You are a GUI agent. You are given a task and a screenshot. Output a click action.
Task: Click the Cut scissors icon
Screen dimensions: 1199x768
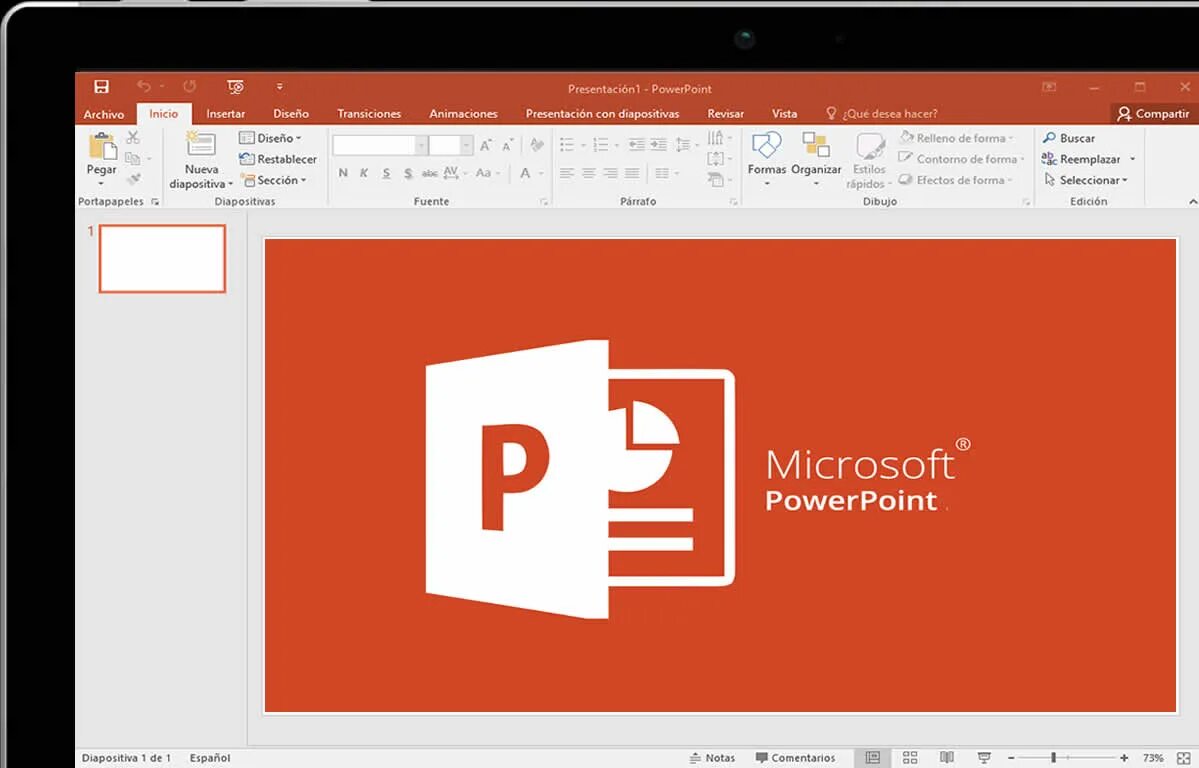133,137
